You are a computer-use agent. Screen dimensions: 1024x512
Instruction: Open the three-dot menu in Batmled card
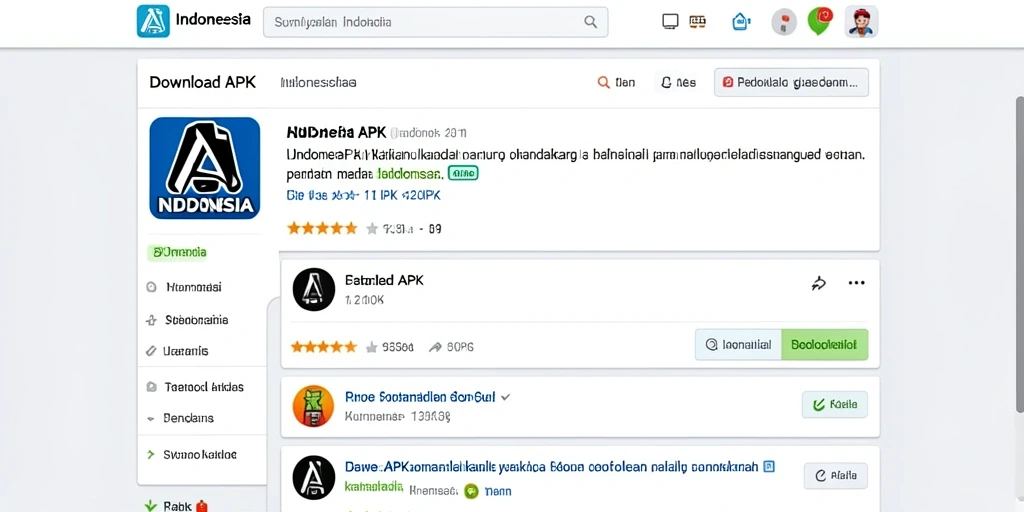(856, 283)
